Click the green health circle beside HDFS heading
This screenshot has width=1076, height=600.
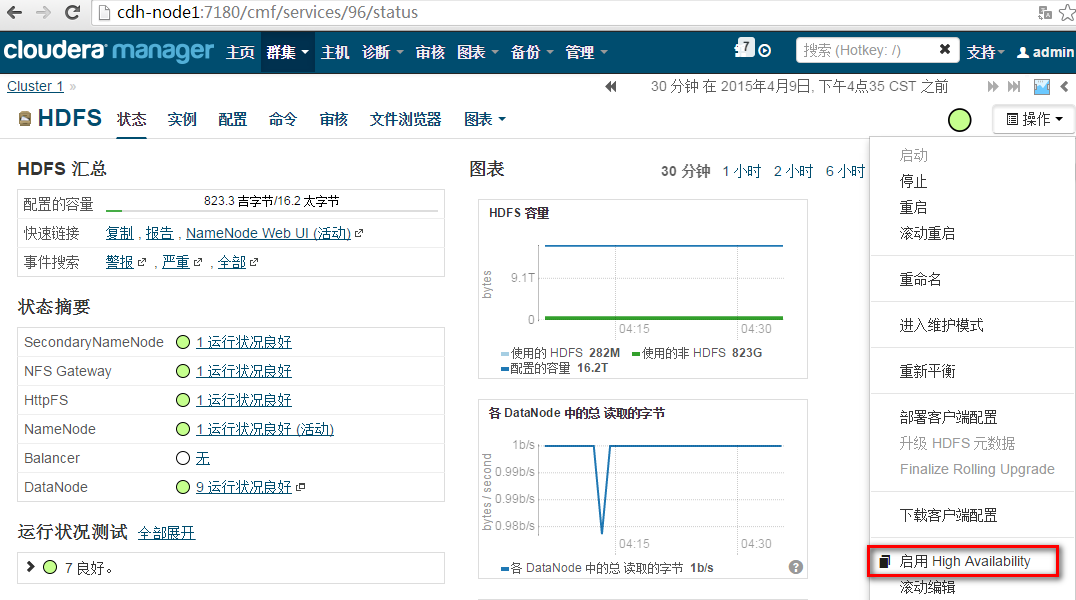click(x=959, y=120)
